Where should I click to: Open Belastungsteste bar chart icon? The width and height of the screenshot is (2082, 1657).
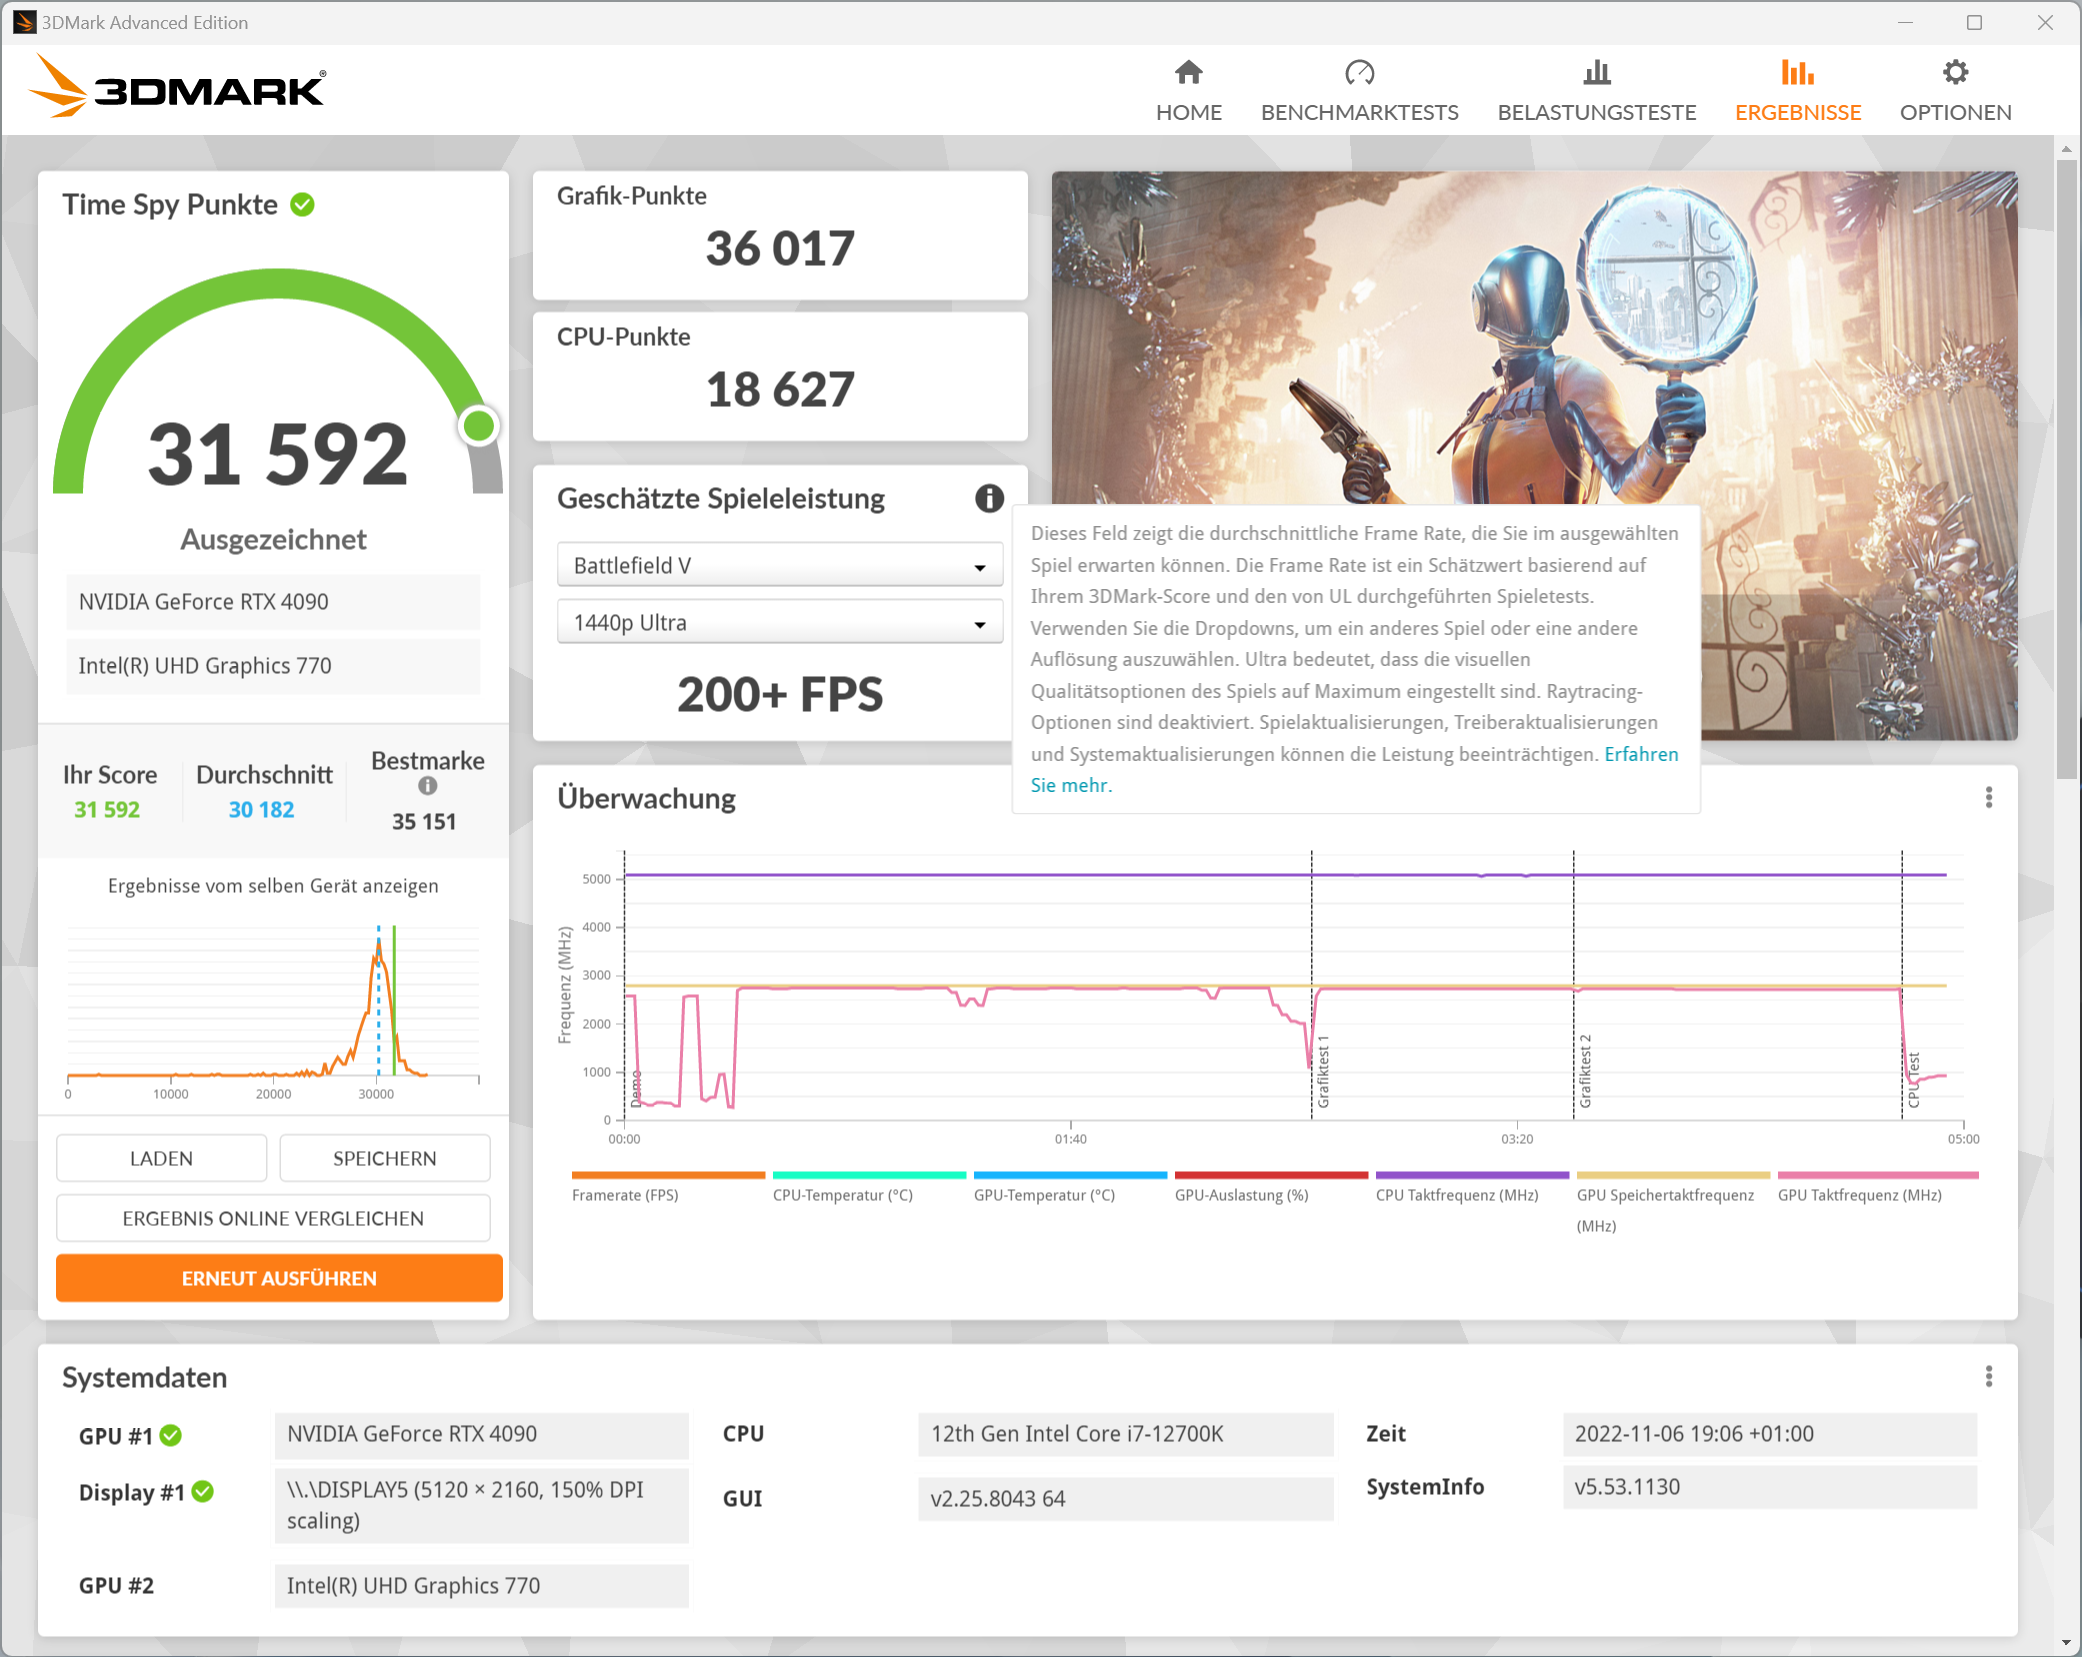(1596, 73)
